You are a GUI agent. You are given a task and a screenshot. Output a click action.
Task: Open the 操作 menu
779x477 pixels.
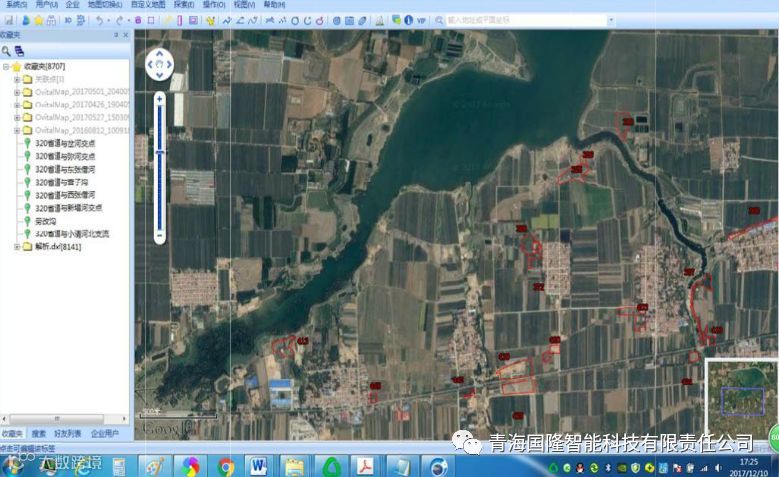(214, 4)
